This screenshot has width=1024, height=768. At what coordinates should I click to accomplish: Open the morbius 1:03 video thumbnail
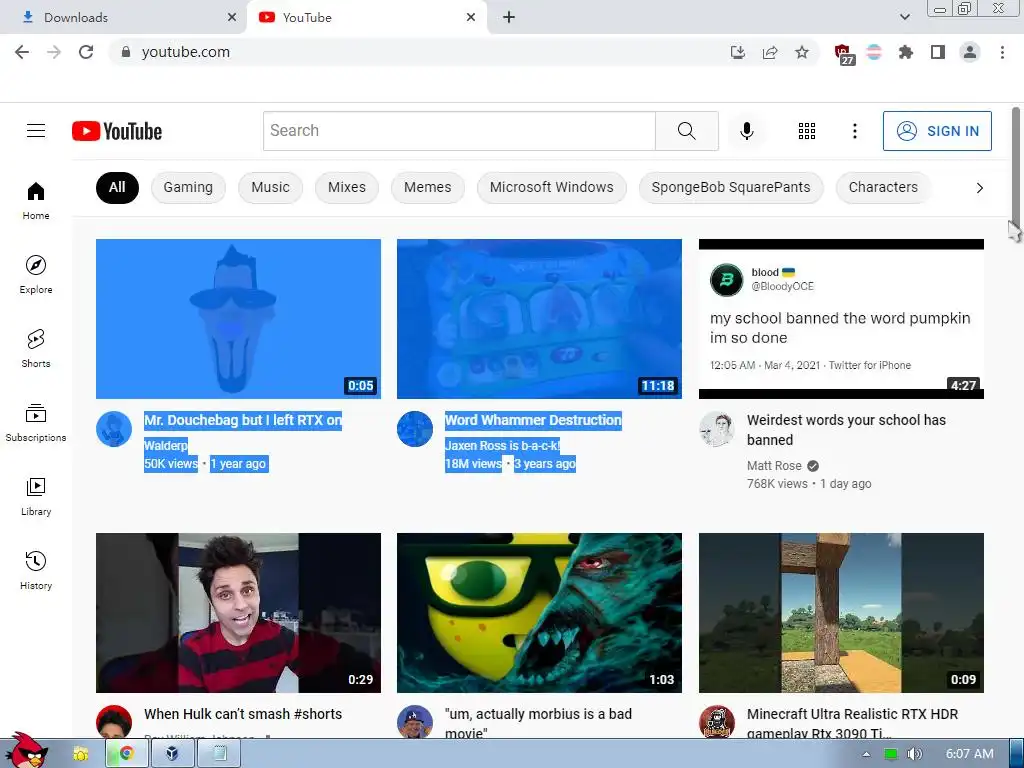pos(539,613)
